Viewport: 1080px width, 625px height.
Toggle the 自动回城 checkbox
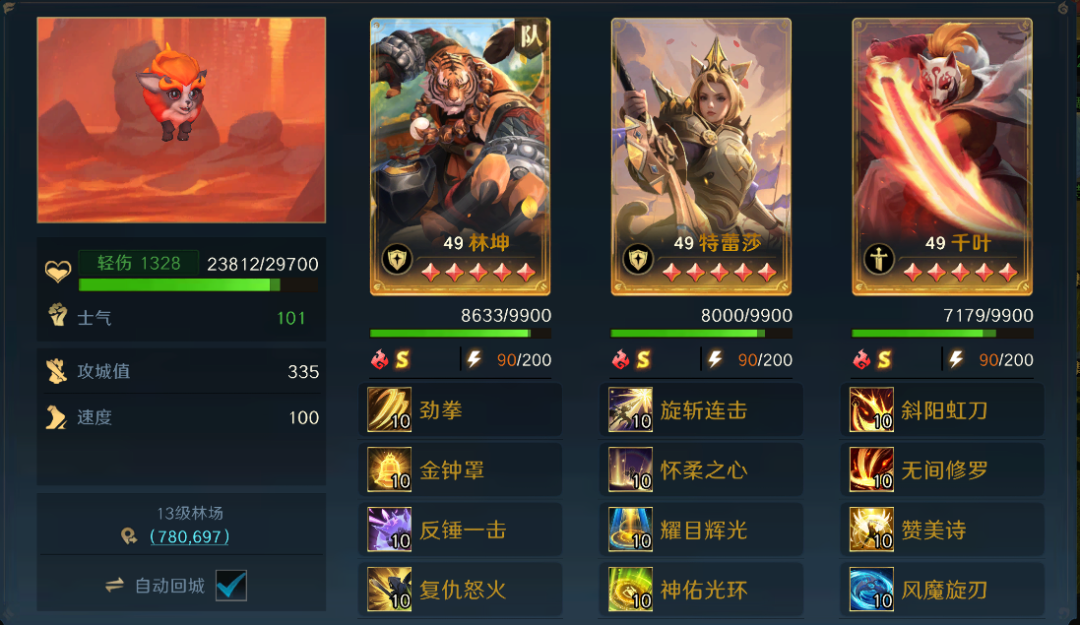(231, 586)
